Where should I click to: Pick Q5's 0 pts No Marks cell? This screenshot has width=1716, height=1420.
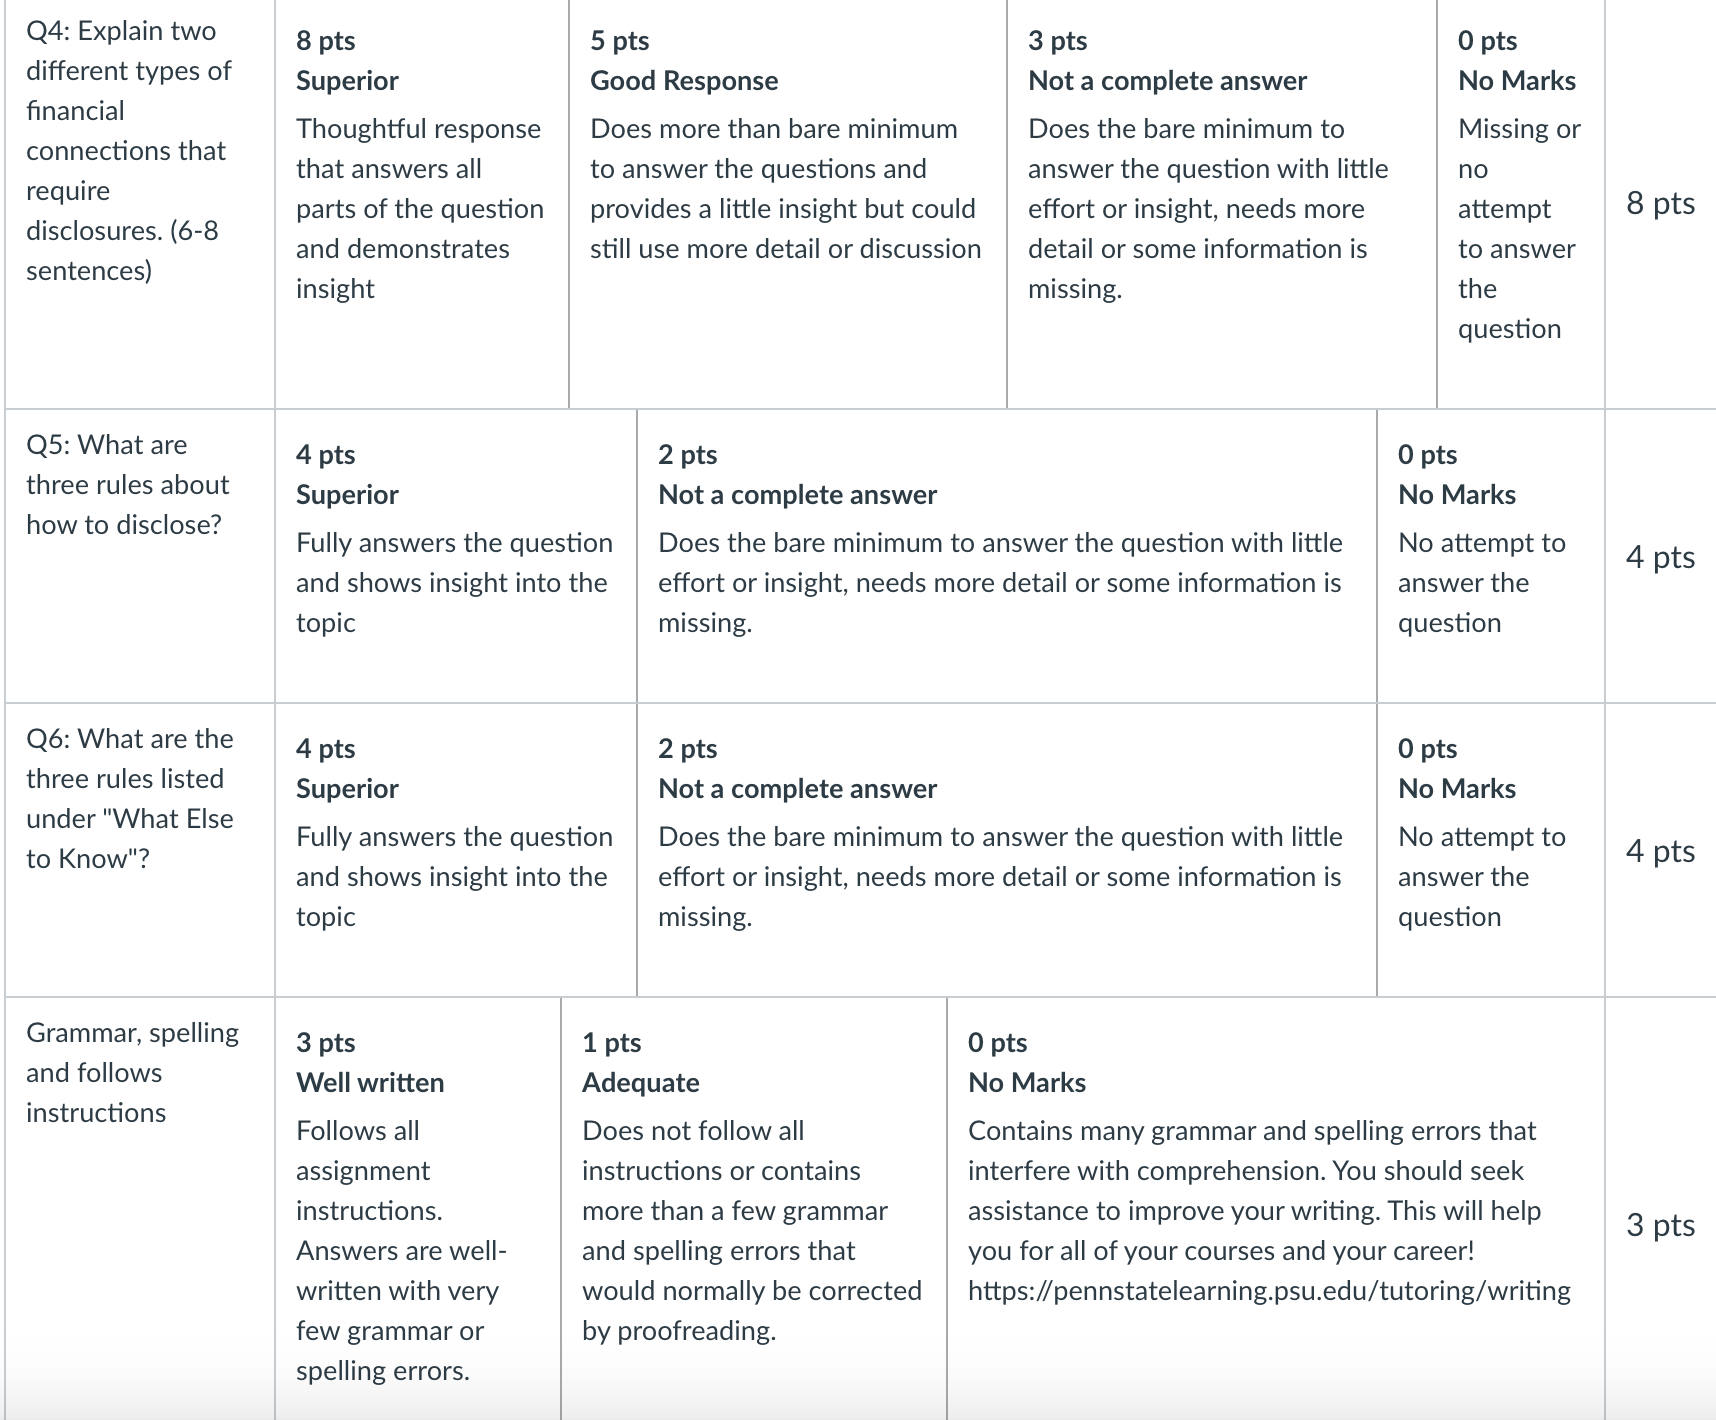pos(1491,556)
